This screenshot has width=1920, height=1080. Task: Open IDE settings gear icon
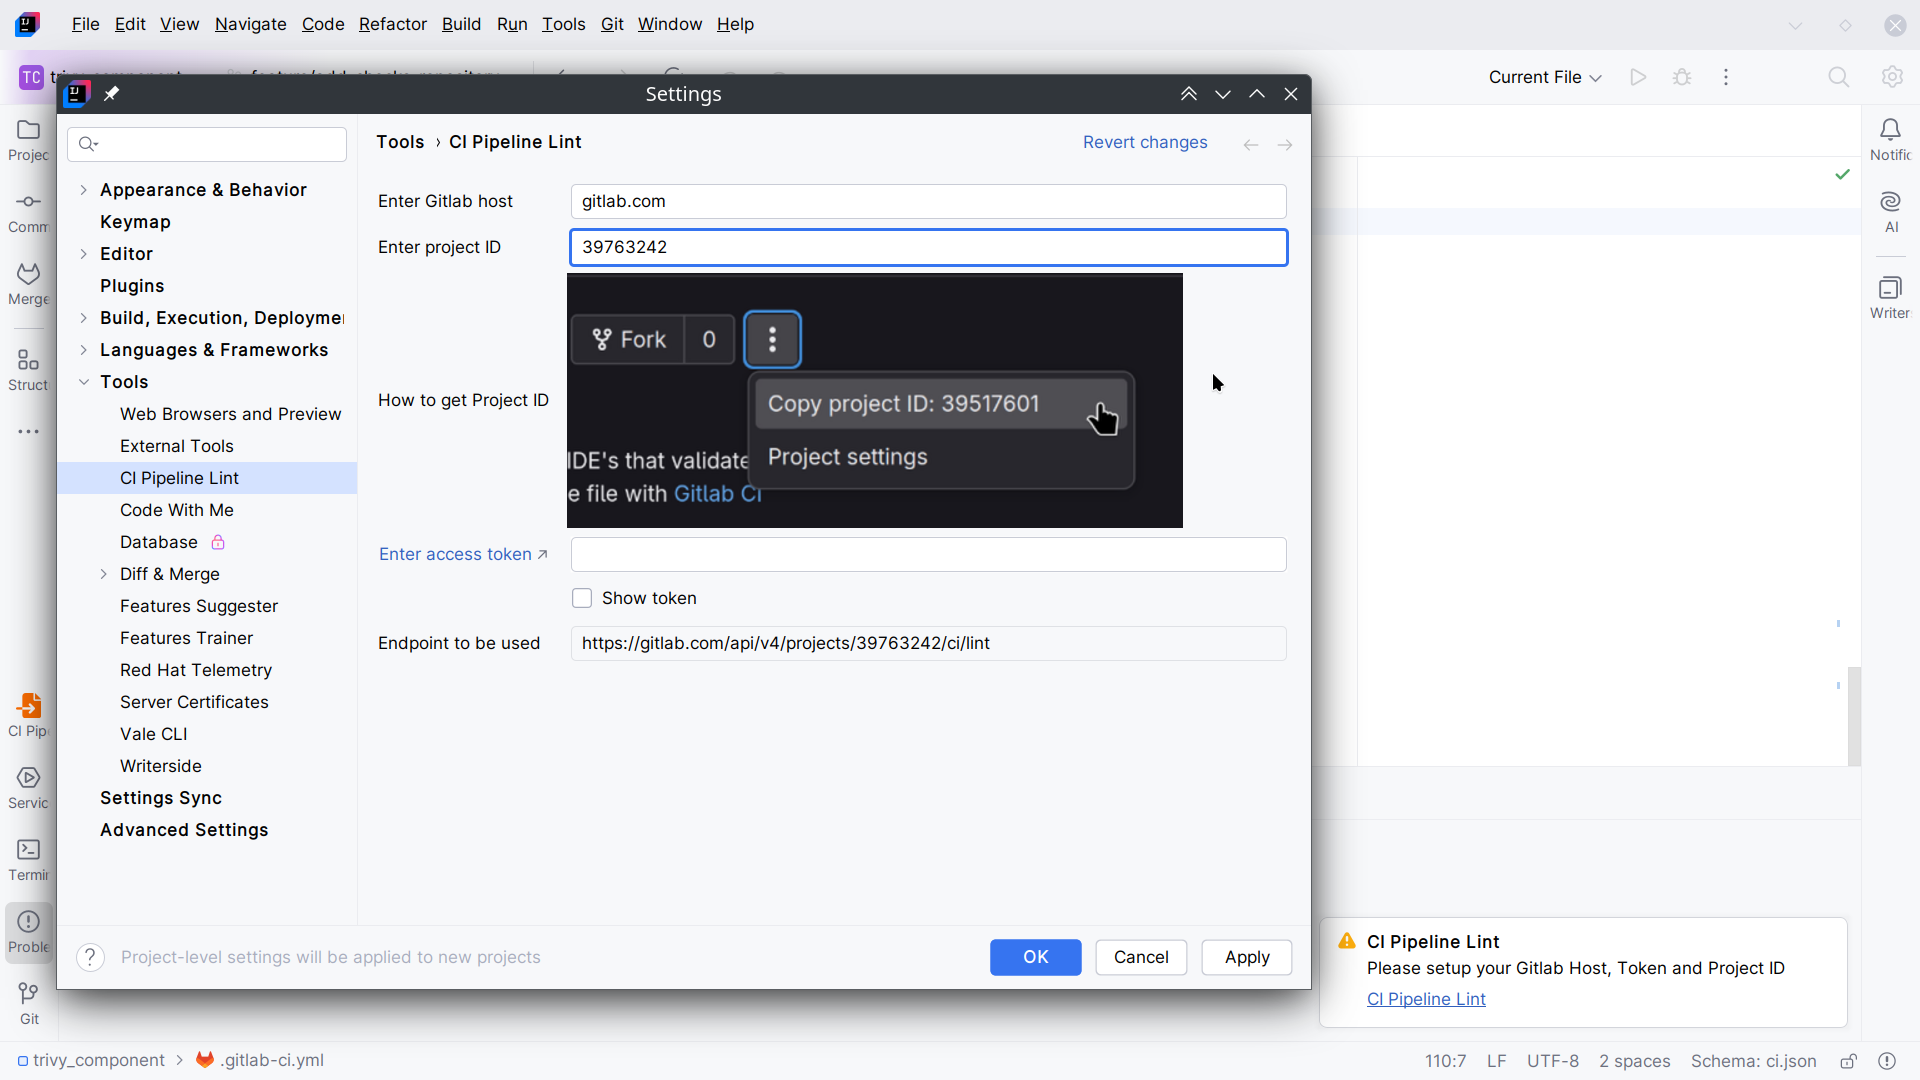[1892, 77]
